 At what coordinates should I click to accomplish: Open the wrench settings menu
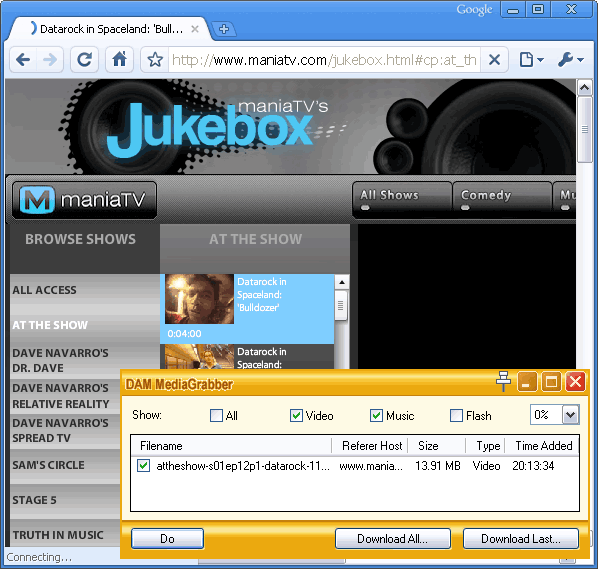click(x=570, y=60)
